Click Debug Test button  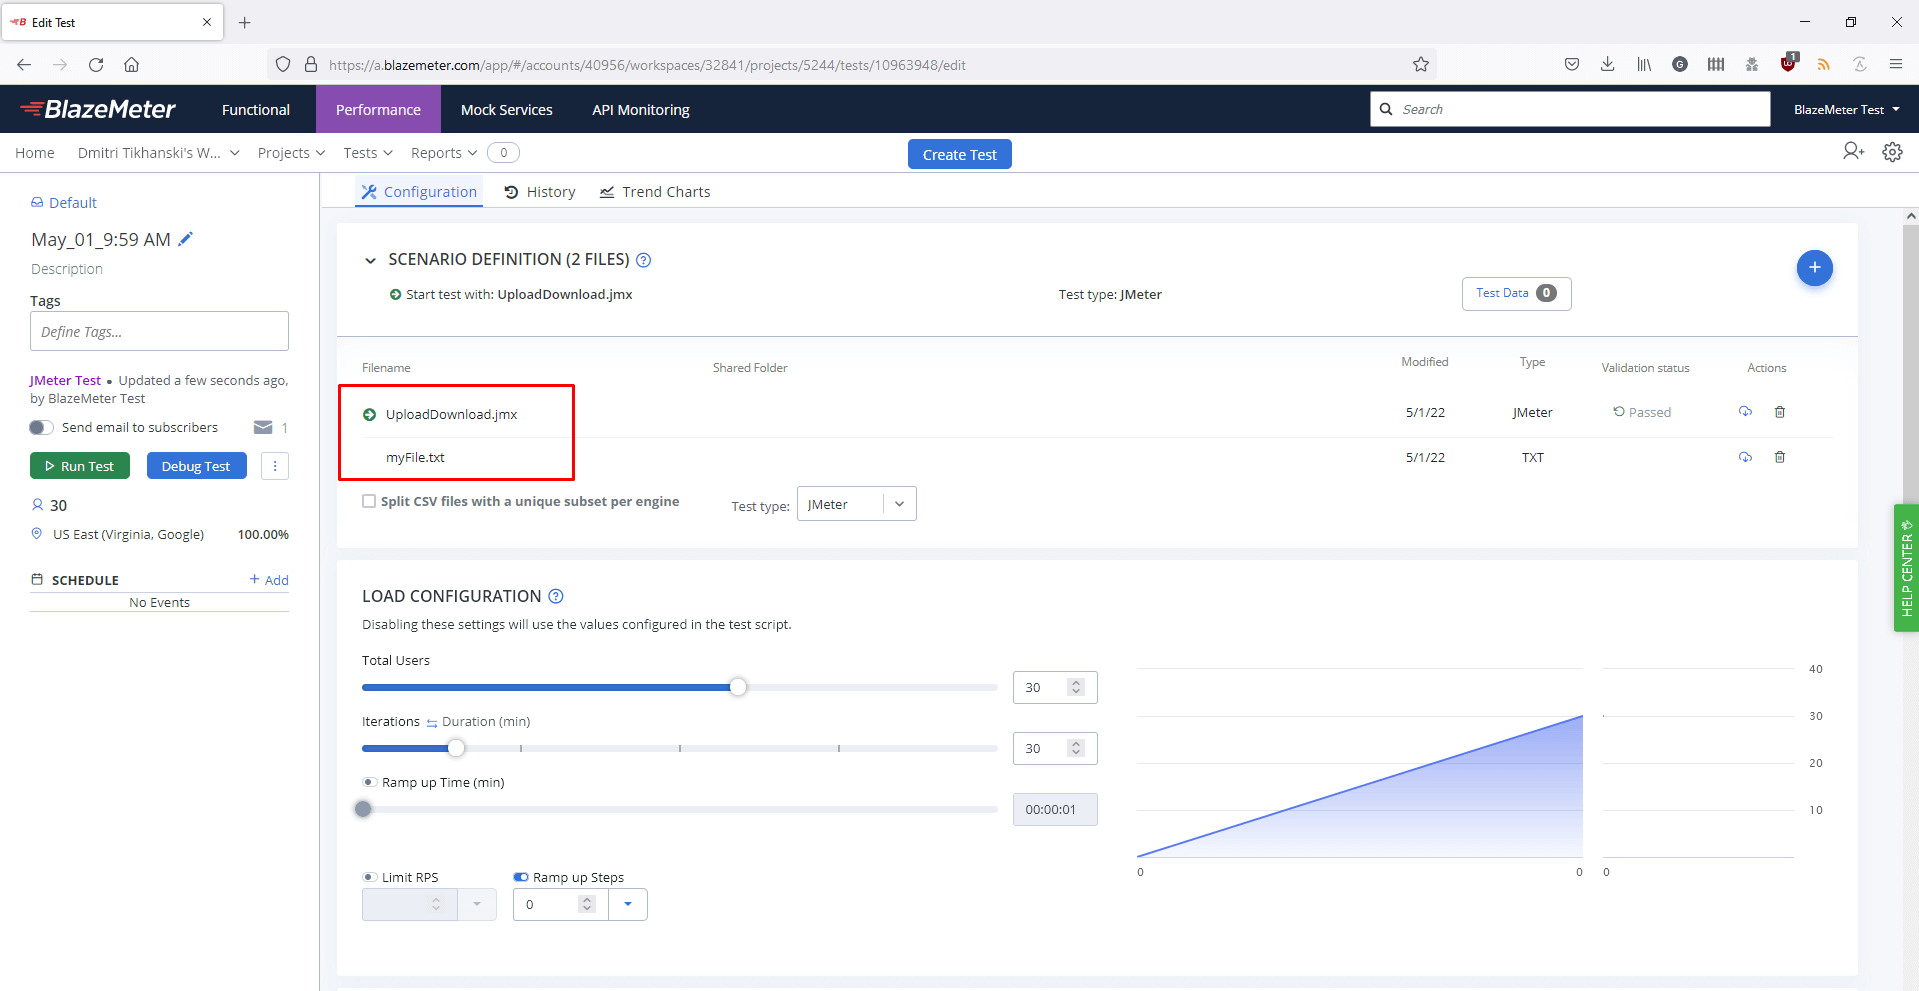tap(197, 466)
